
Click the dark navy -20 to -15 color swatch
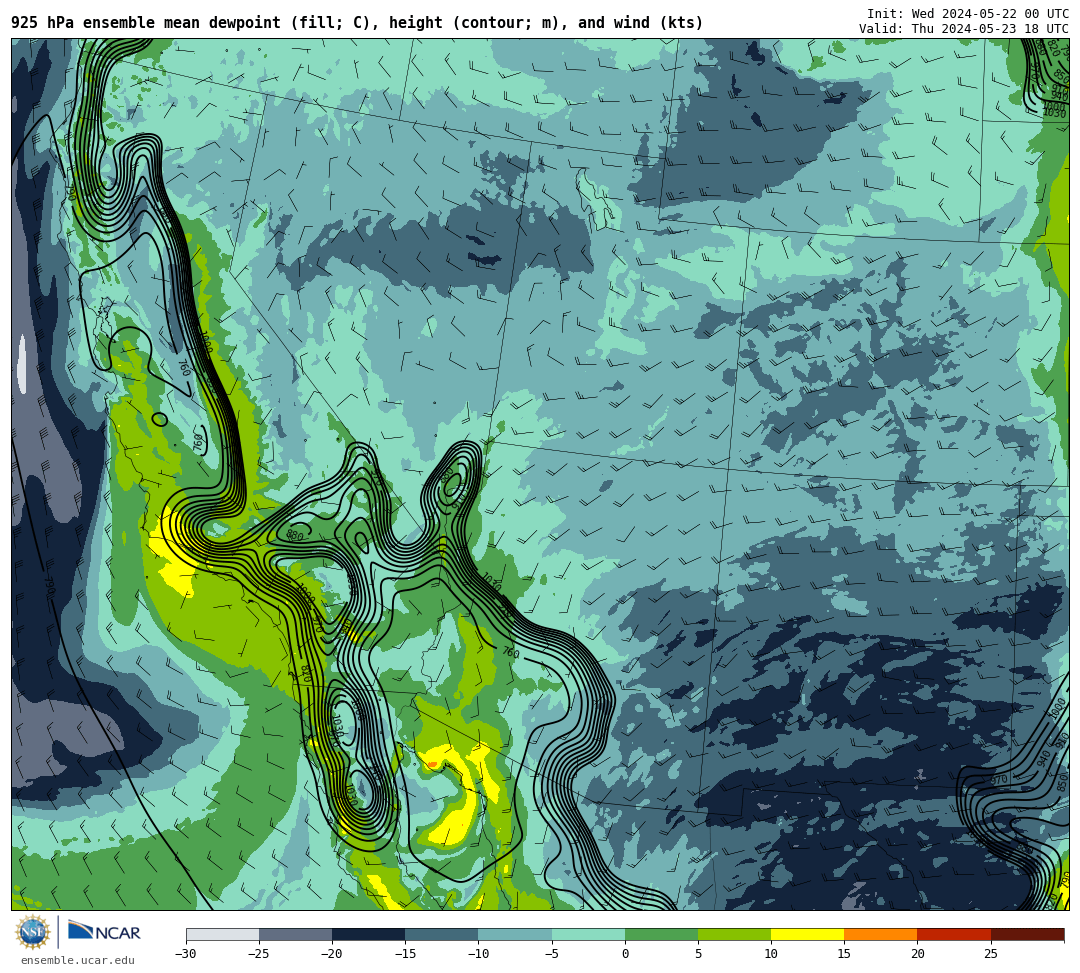point(368,934)
